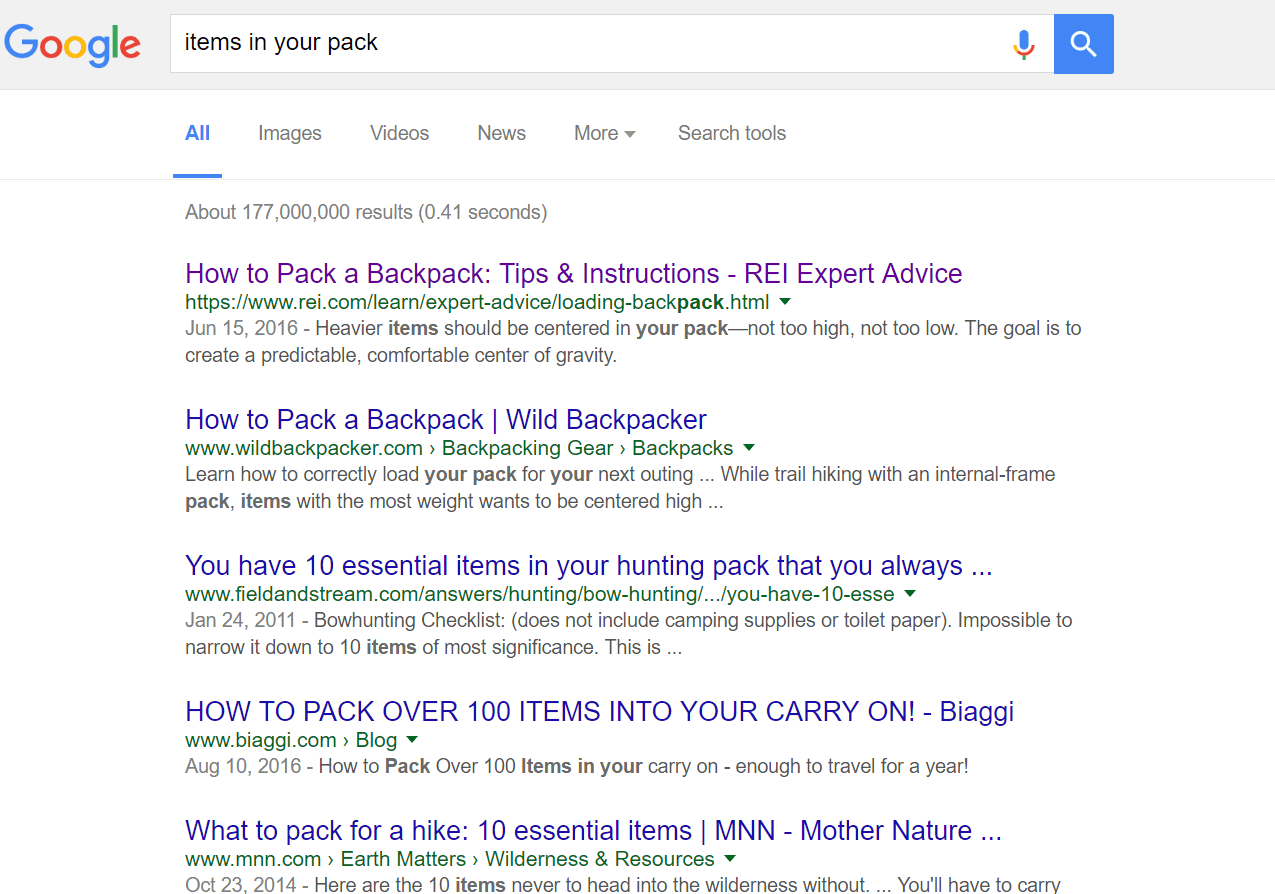The image size is (1275, 894).
Task: Expand dropdown arrow next to fieldandstream.com URL
Action: coord(910,593)
